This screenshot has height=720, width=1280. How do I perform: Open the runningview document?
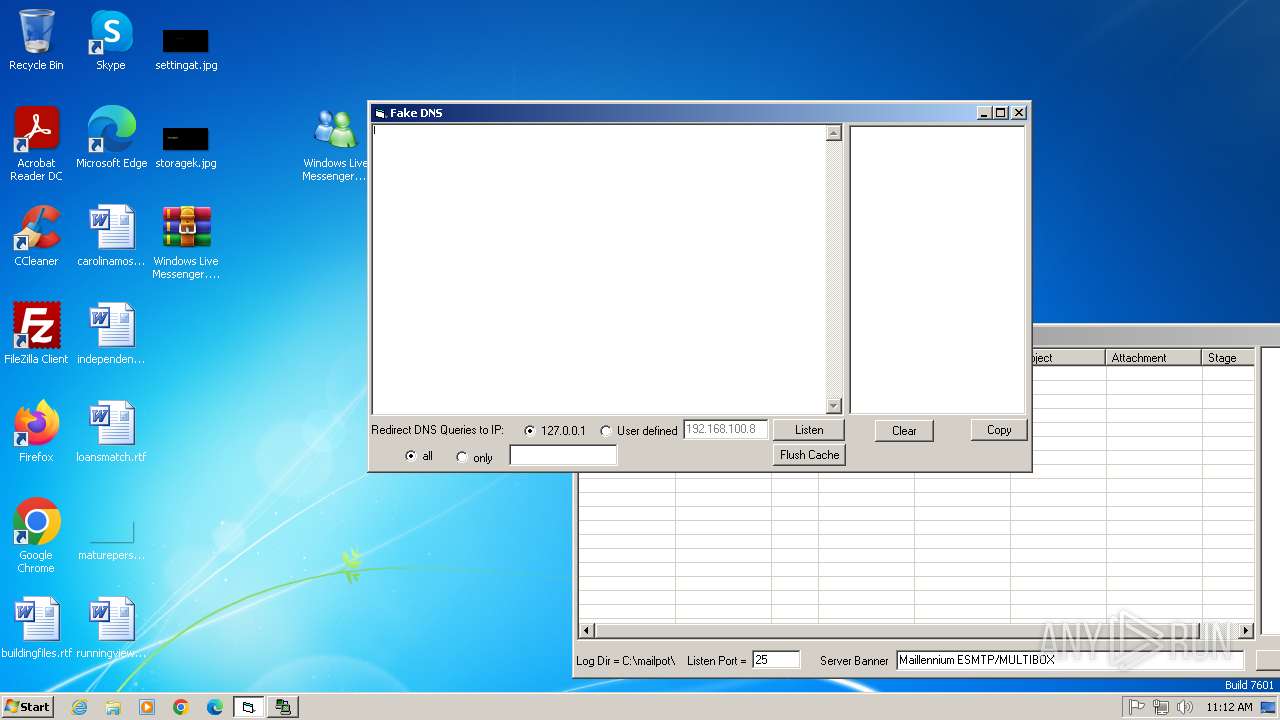[x=111, y=628]
